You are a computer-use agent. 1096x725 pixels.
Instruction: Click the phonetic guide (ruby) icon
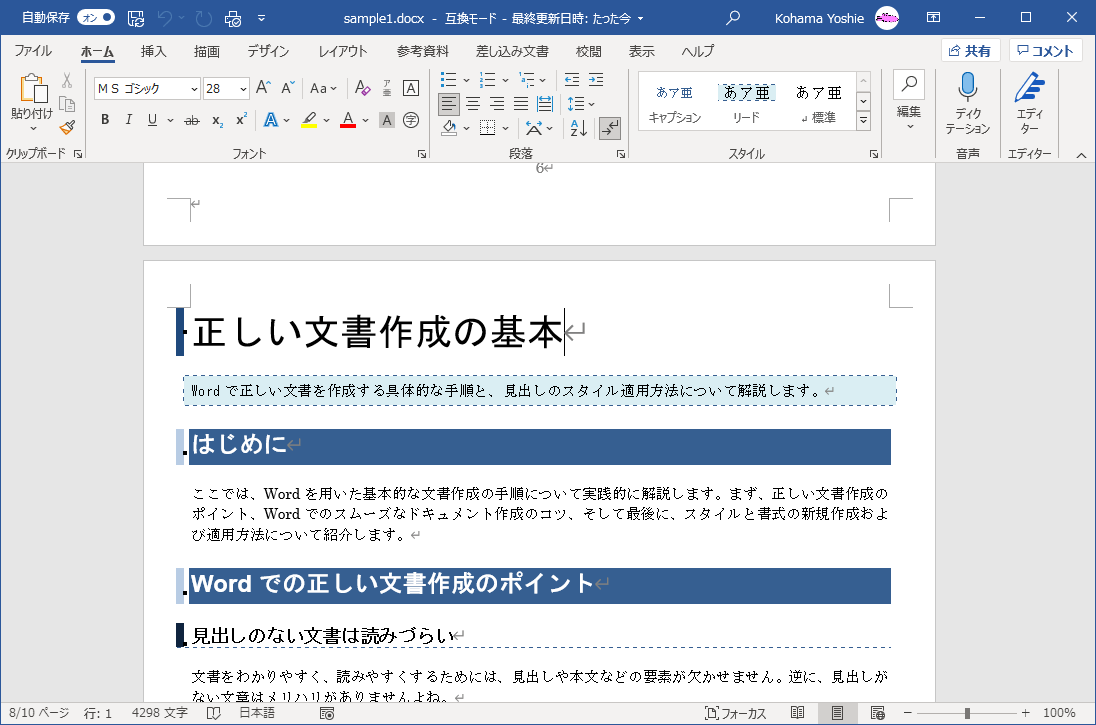point(387,88)
